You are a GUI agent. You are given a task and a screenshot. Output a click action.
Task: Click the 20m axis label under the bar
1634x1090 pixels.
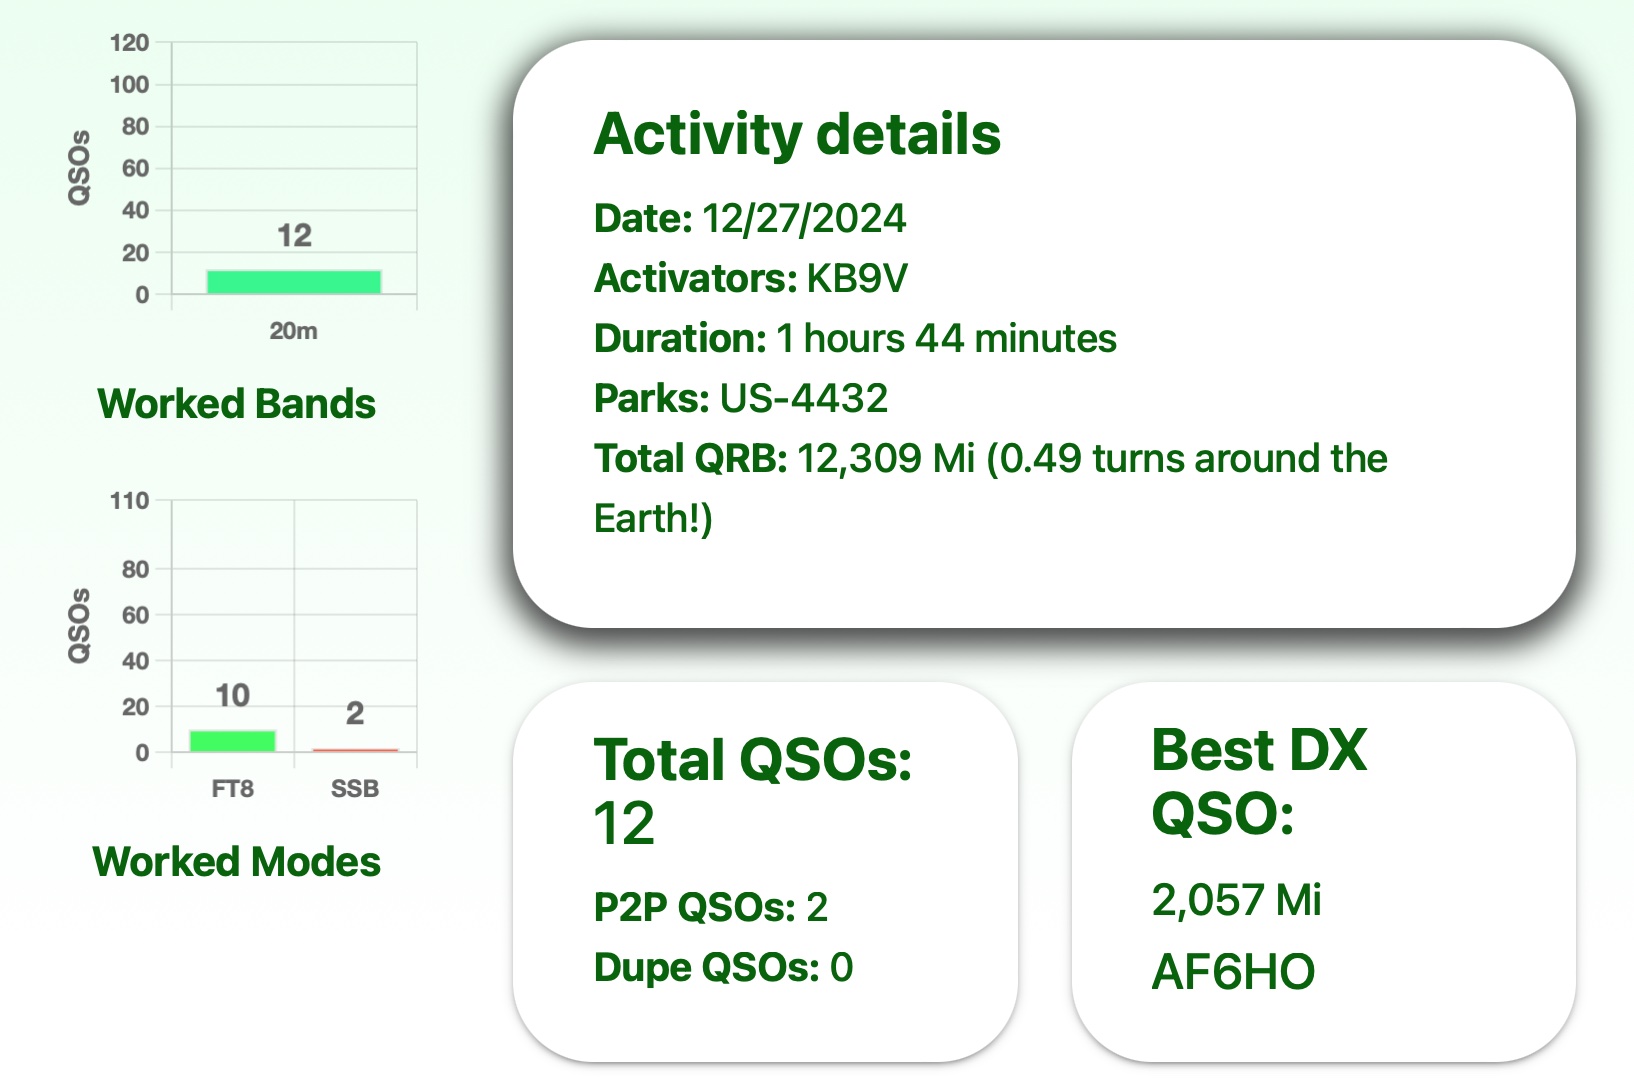[293, 331]
